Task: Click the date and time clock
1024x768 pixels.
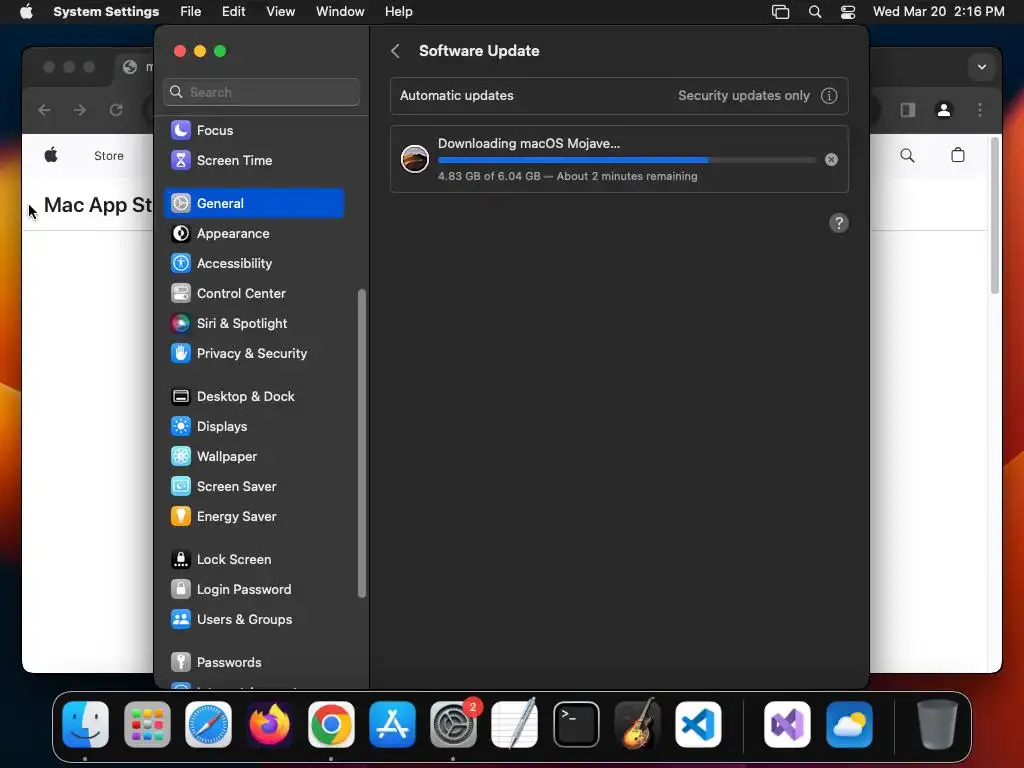Action: pos(938,12)
